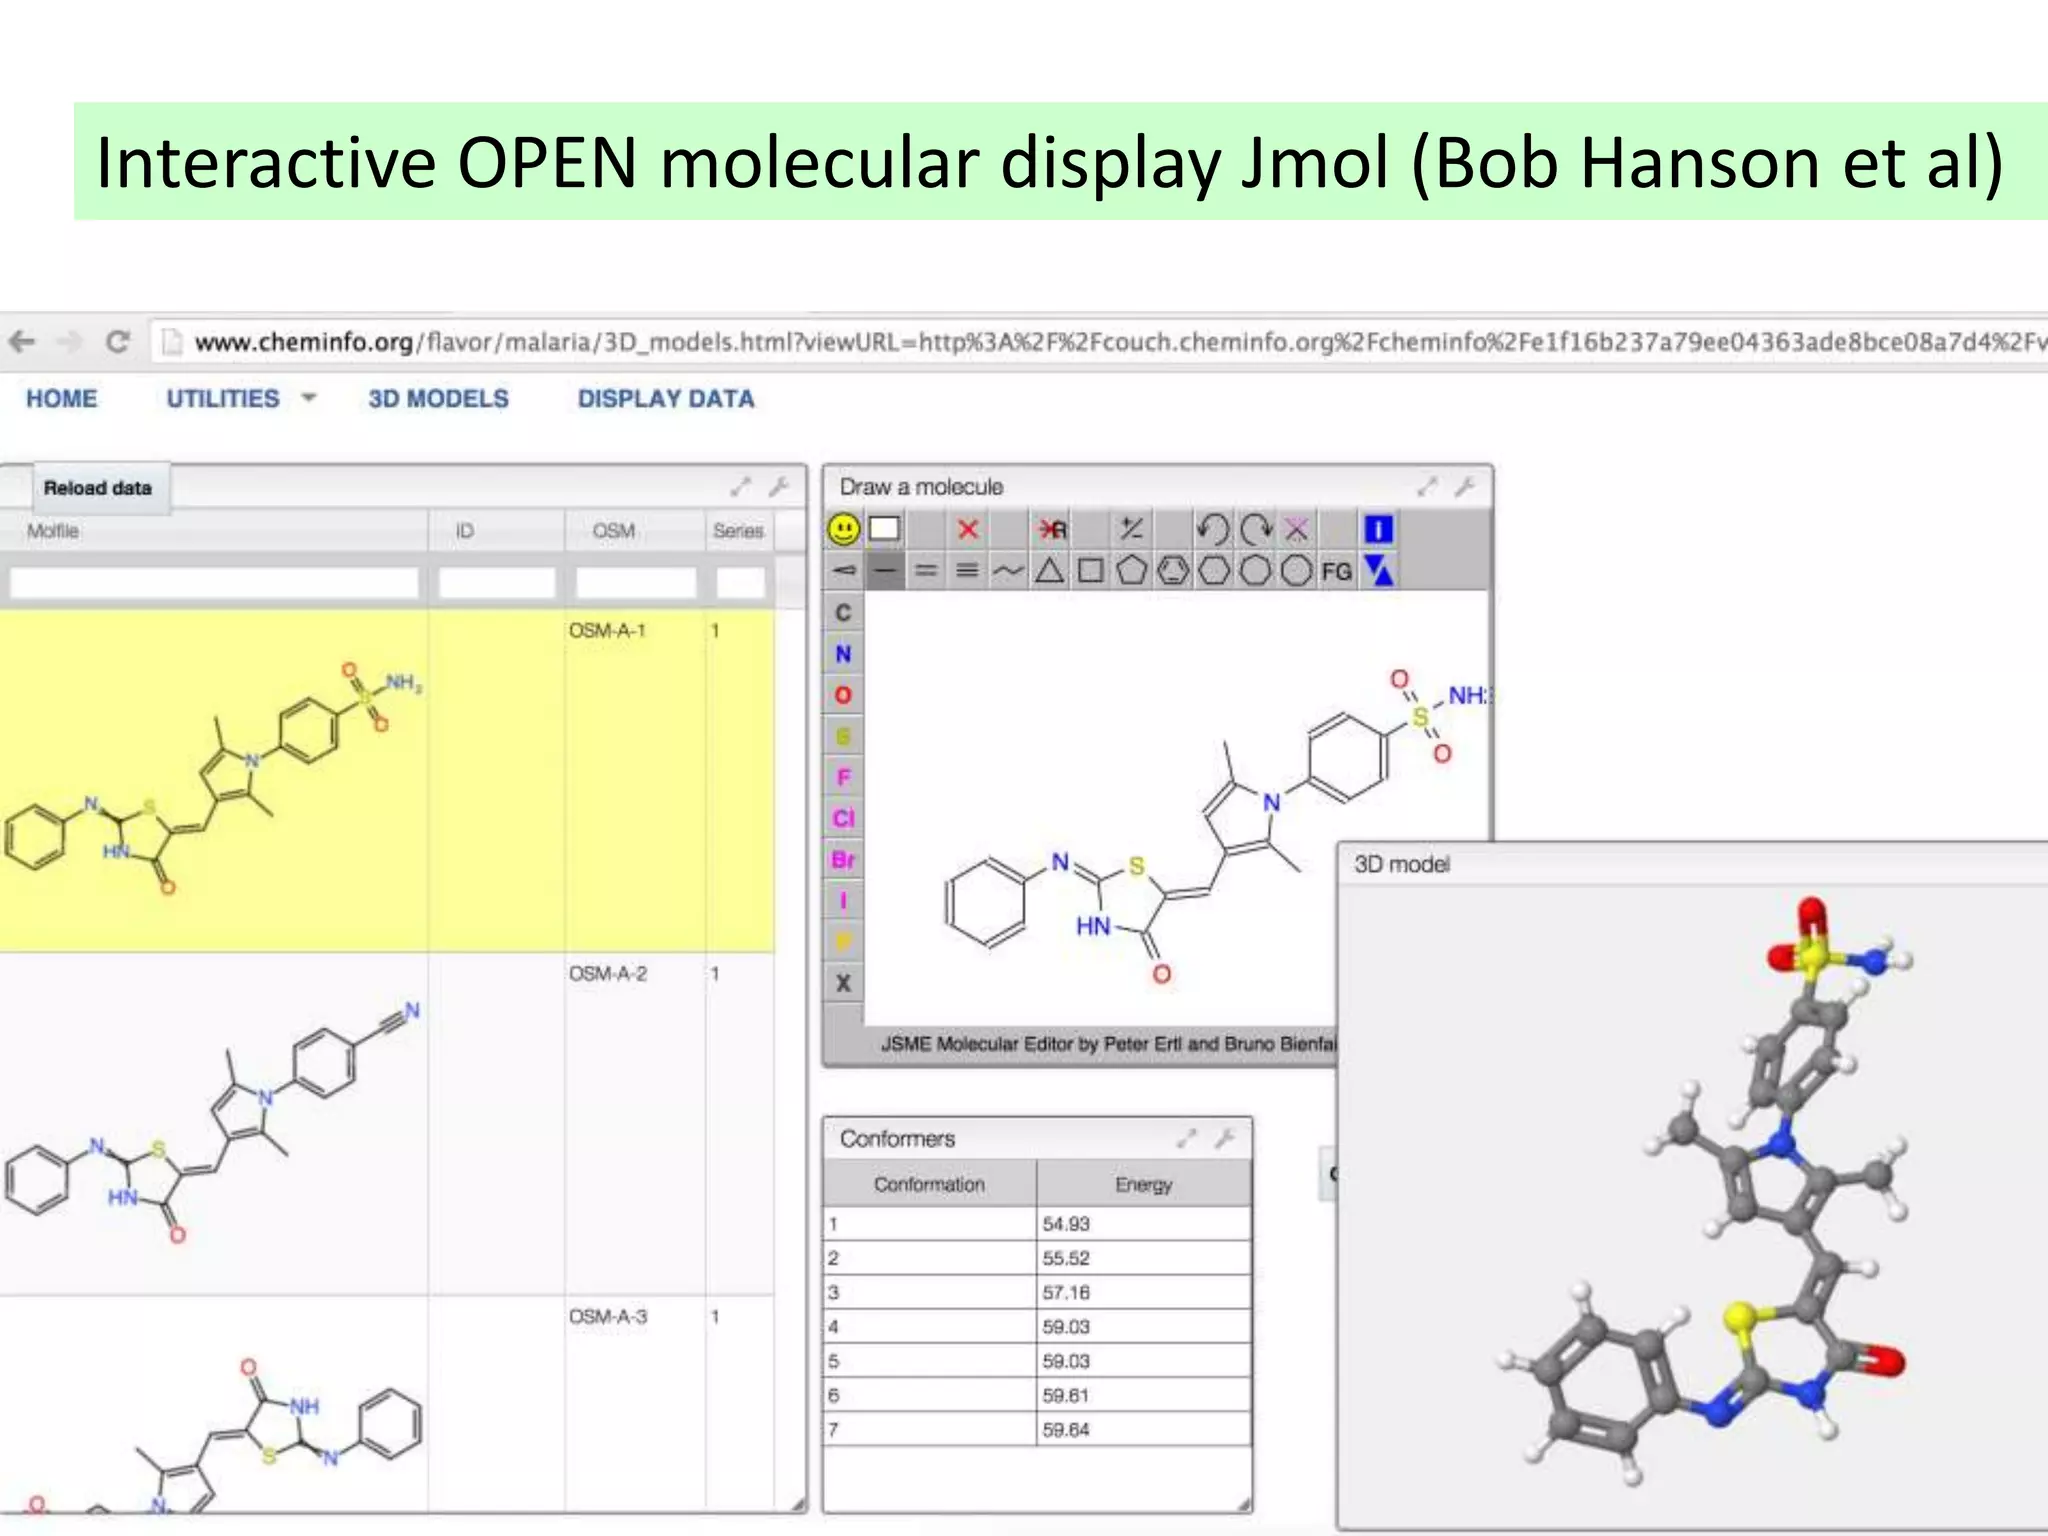Click the Conformers panel wrench icon
Screen dimensions: 2048x1536
1225,1138
